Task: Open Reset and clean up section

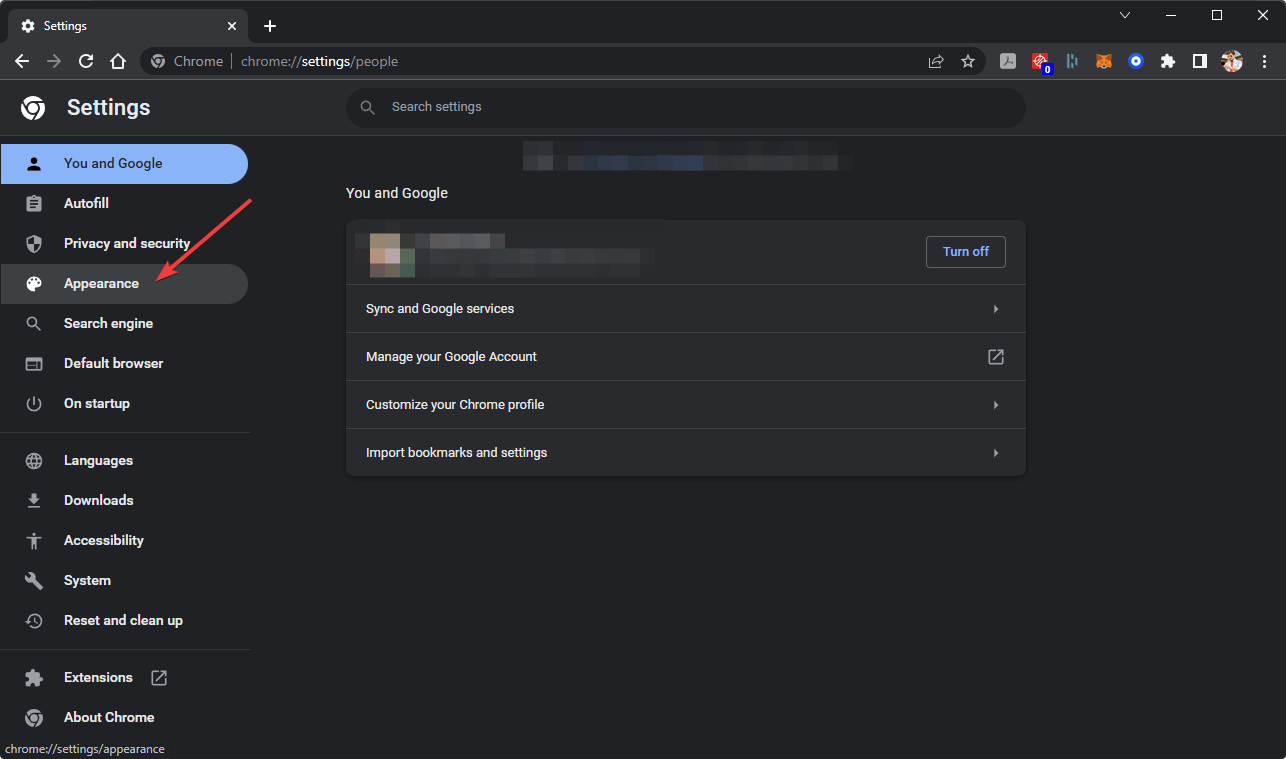Action: (x=124, y=621)
